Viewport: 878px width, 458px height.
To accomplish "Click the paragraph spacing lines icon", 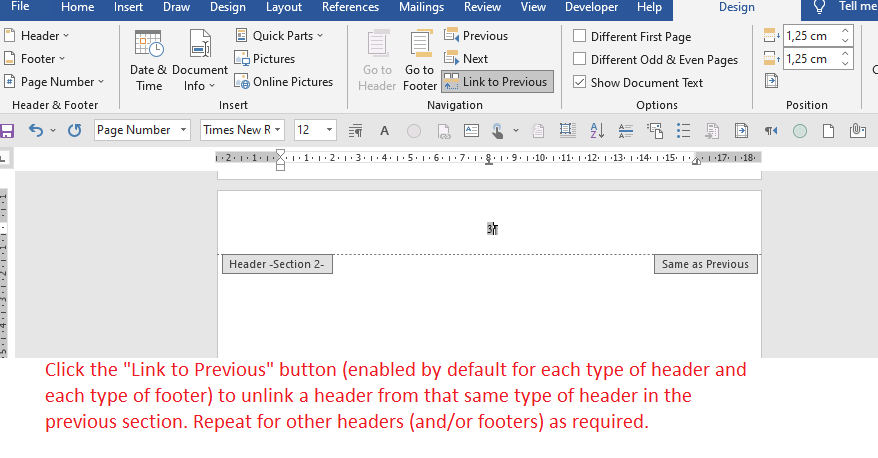I will [625, 131].
